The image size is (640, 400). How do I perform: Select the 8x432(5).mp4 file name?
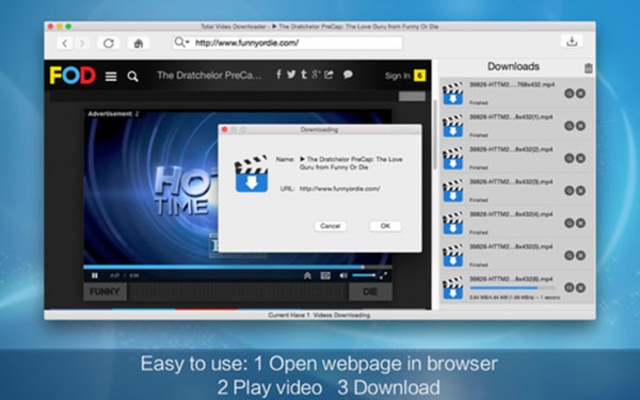coord(511,247)
